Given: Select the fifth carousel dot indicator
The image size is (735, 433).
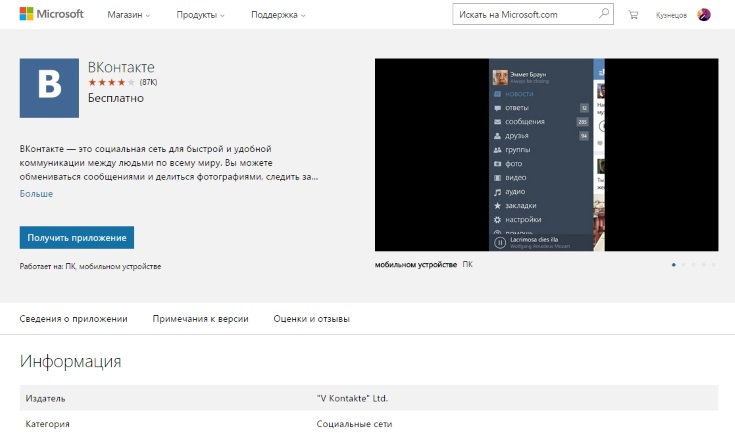Looking at the screenshot, I should pos(713,265).
